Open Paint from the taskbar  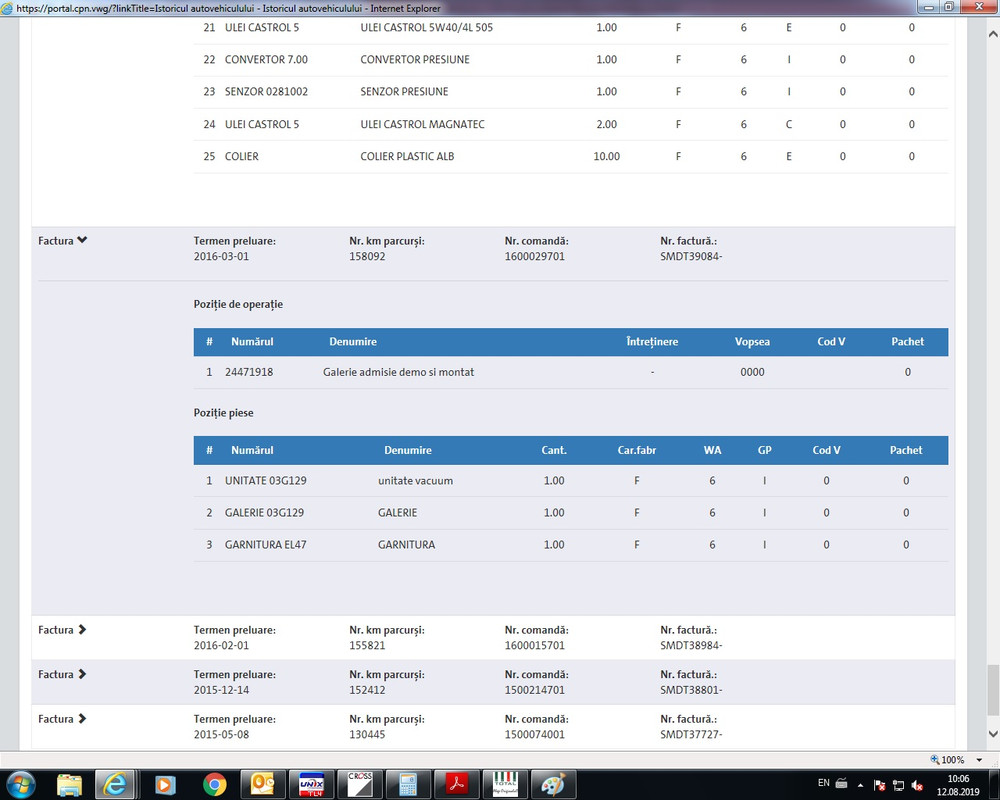click(554, 784)
